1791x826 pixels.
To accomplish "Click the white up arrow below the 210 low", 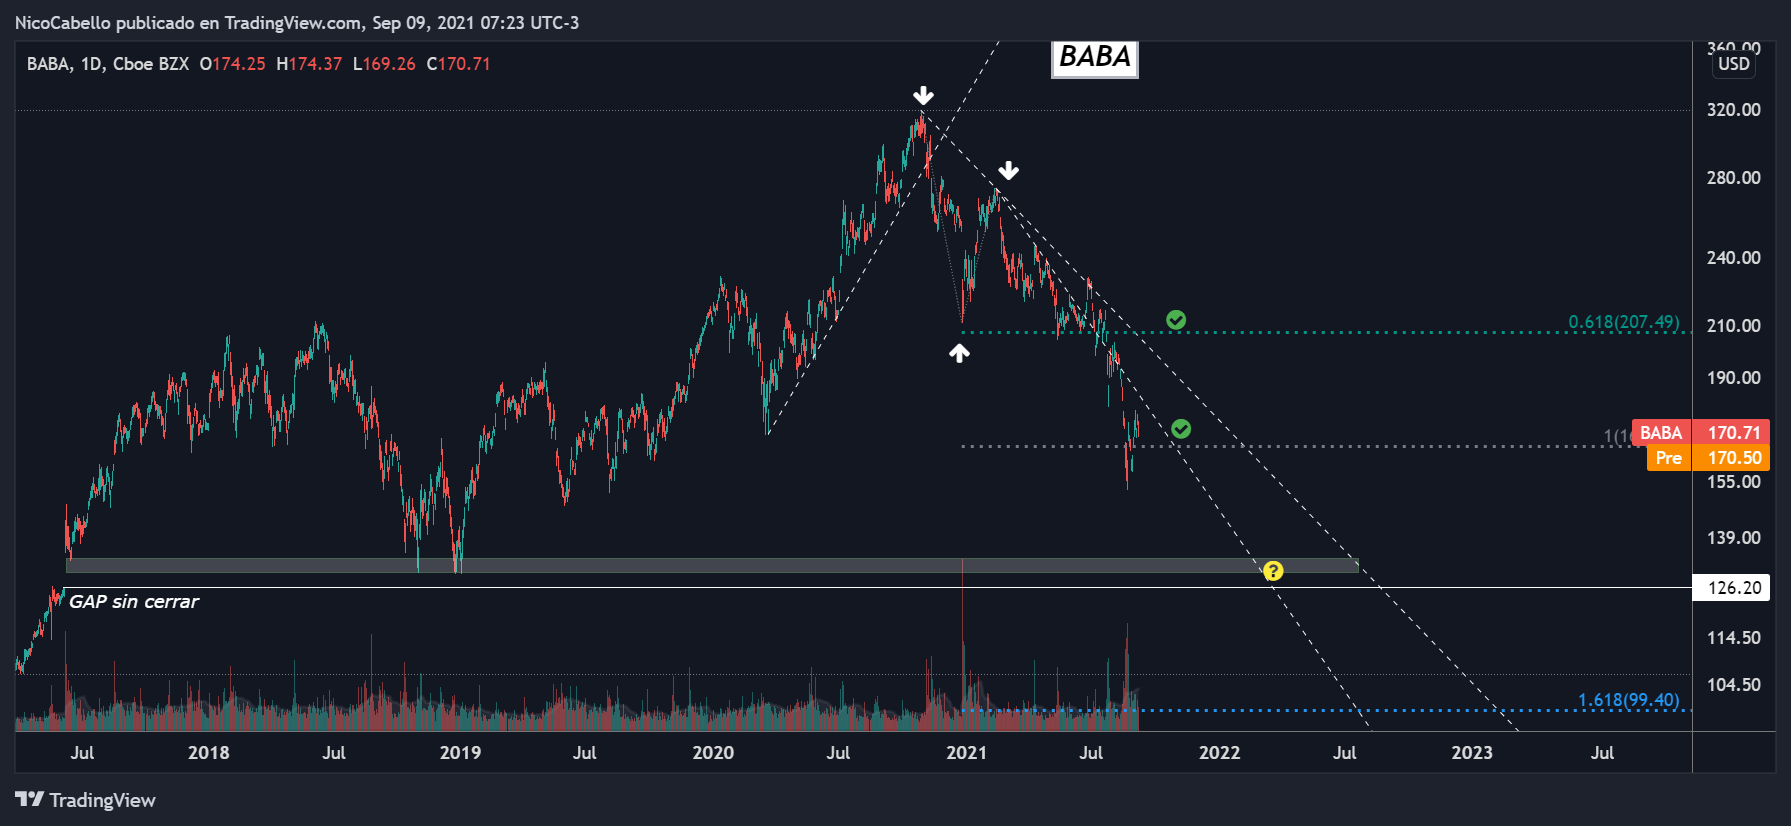I will (x=959, y=353).
